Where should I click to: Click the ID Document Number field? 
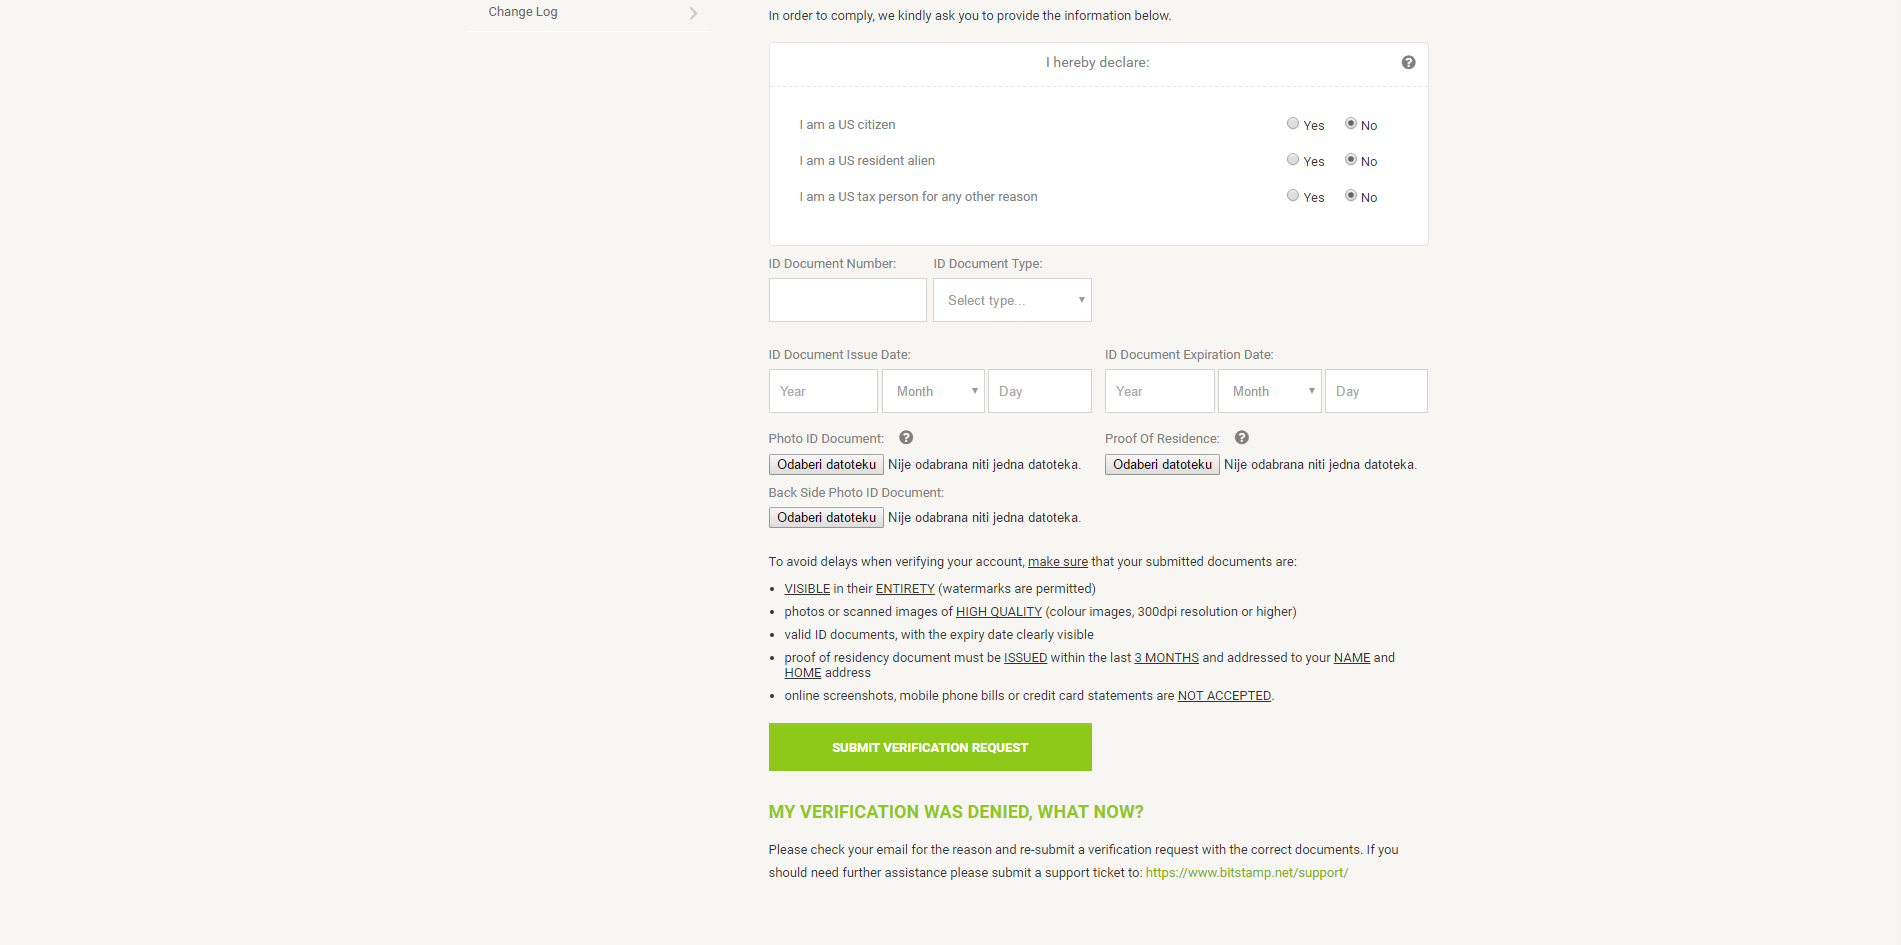point(848,300)
